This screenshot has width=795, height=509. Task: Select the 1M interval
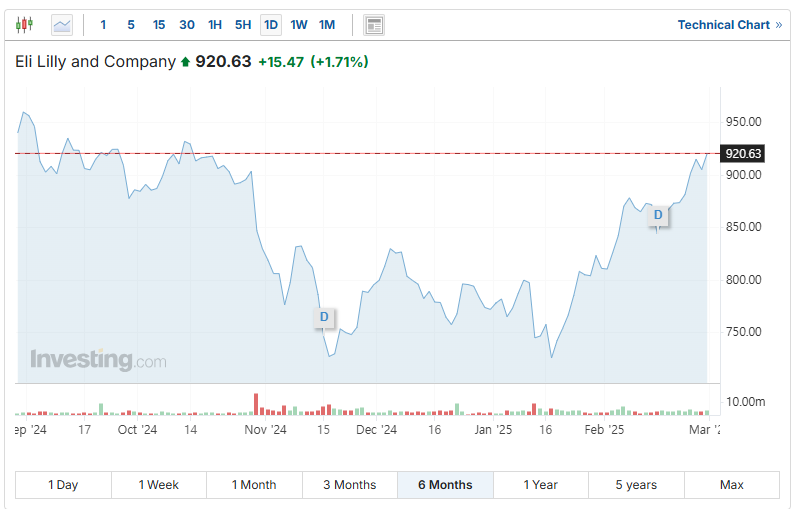(x=327, y=25)
